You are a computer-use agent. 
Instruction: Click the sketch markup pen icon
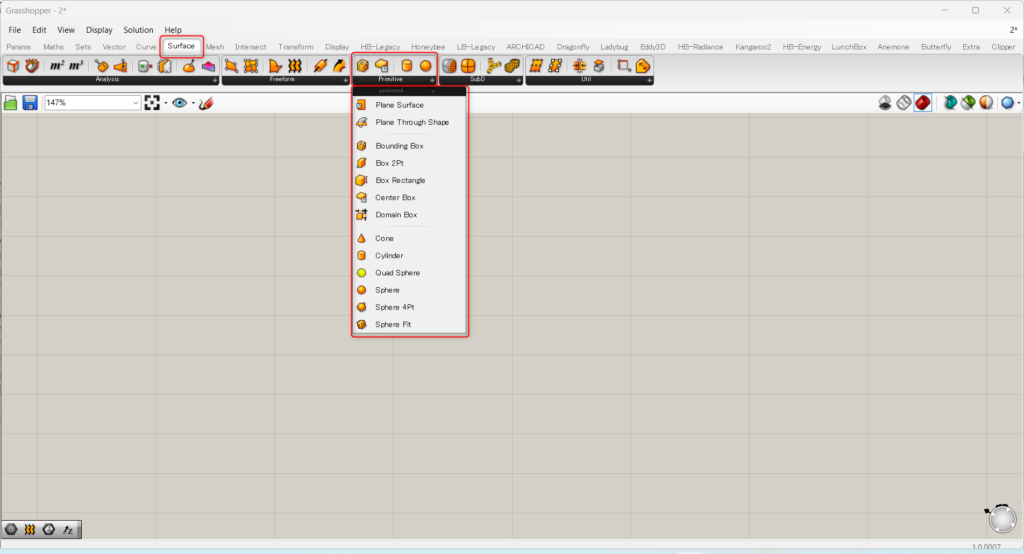click(x=206, y=103)
